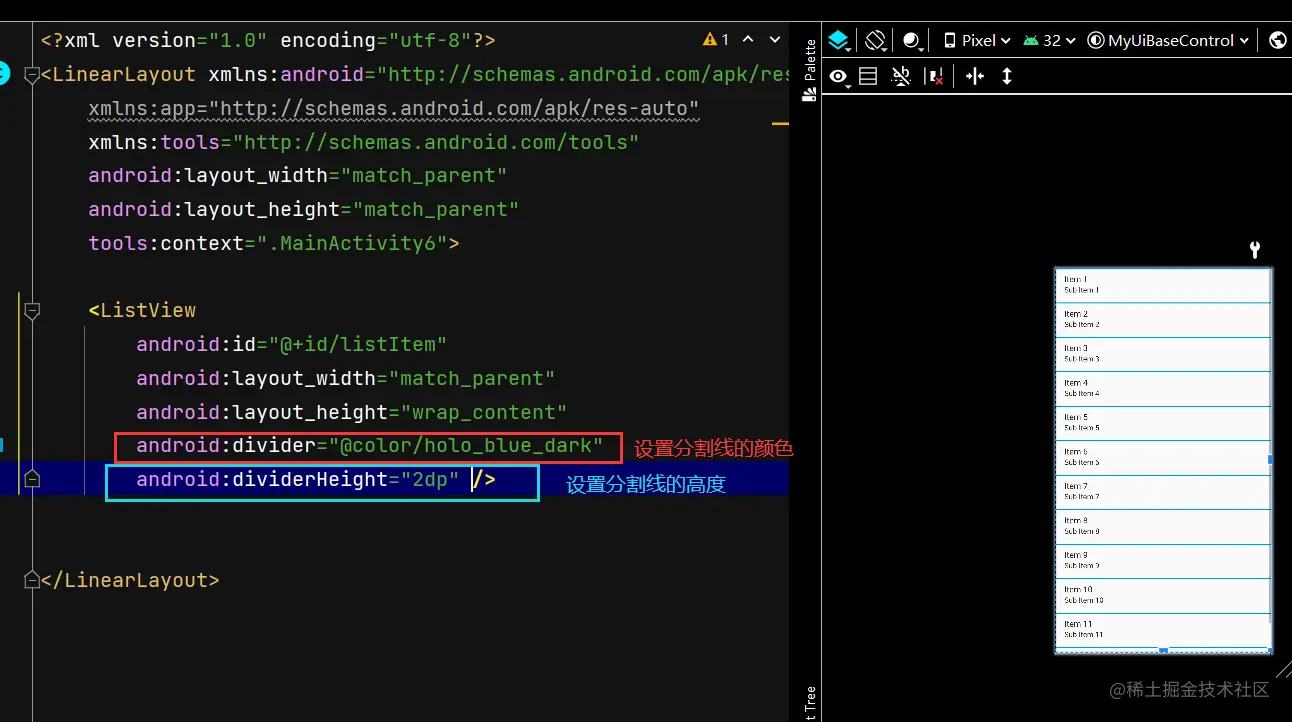Click the locale globe icon

[x=1277, y=41]
